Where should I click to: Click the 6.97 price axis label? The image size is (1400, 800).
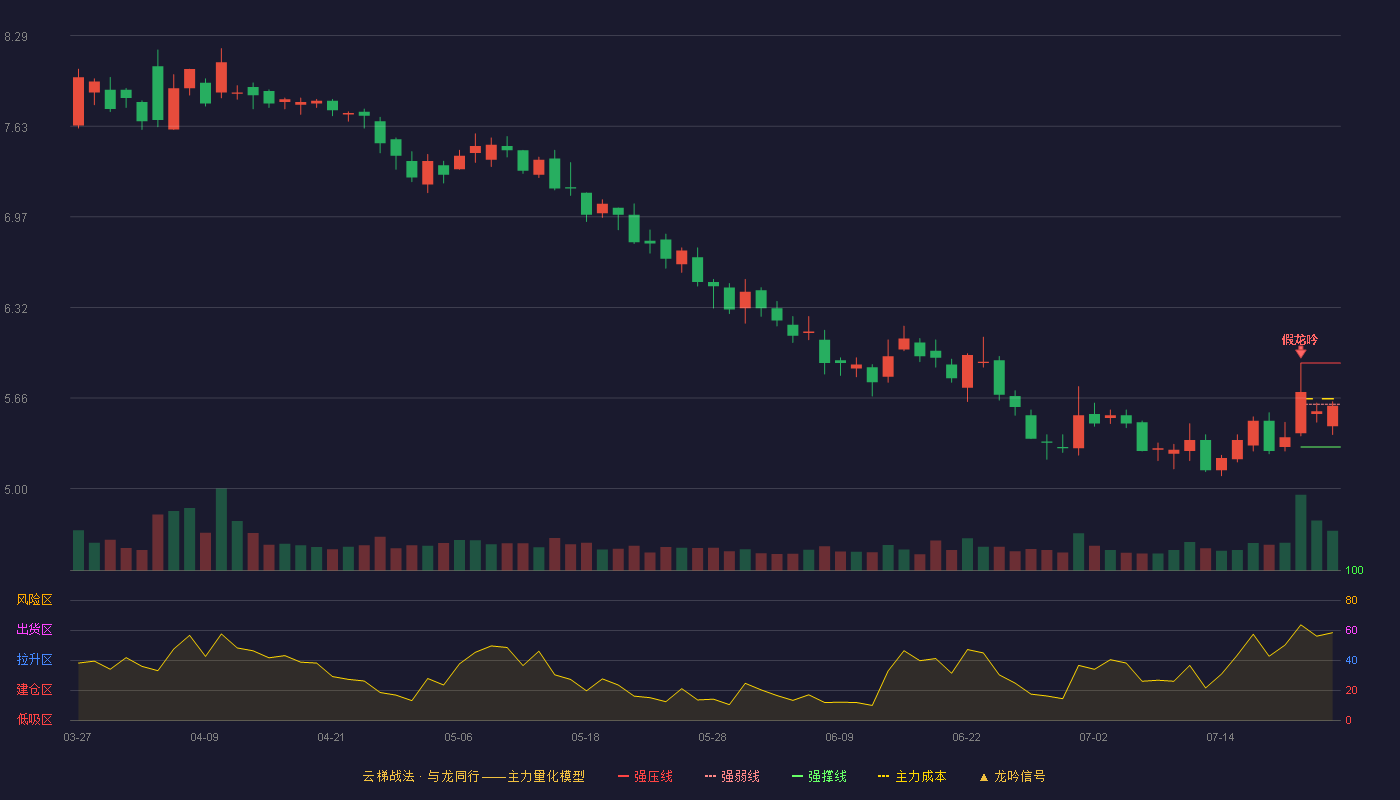pos(16,218)
